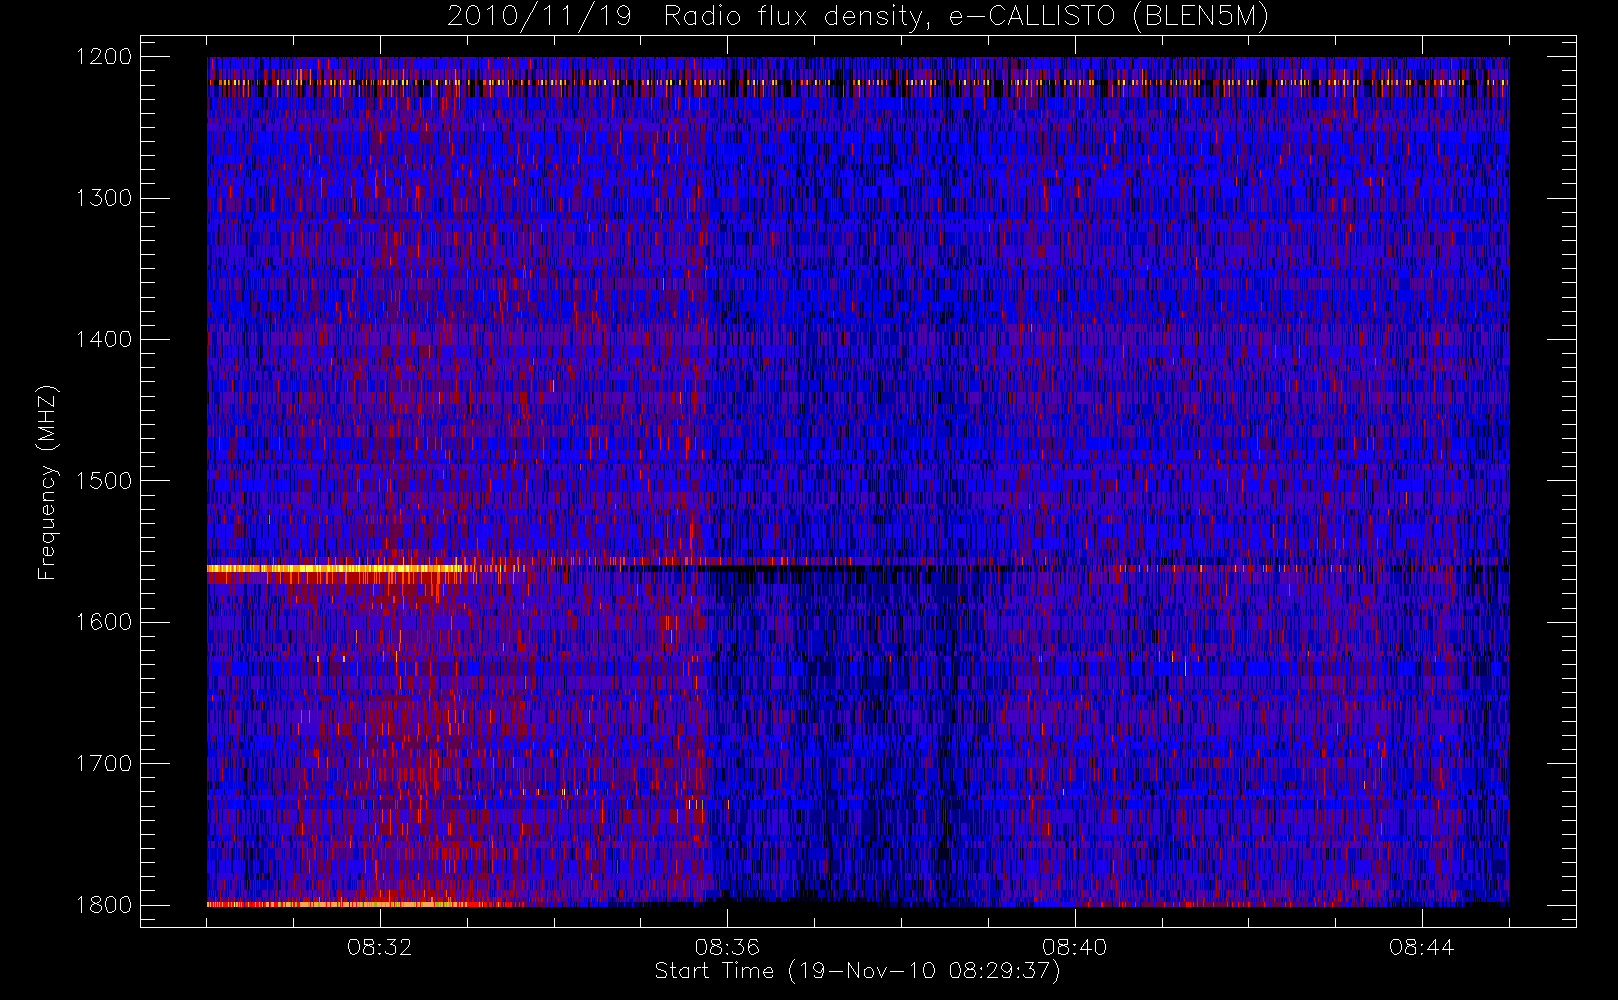Click the 'Start Time (19-Nov-10 08:29:37)' label
1618x1000 pixels.
pyautogui.click(x=857, y=971)
